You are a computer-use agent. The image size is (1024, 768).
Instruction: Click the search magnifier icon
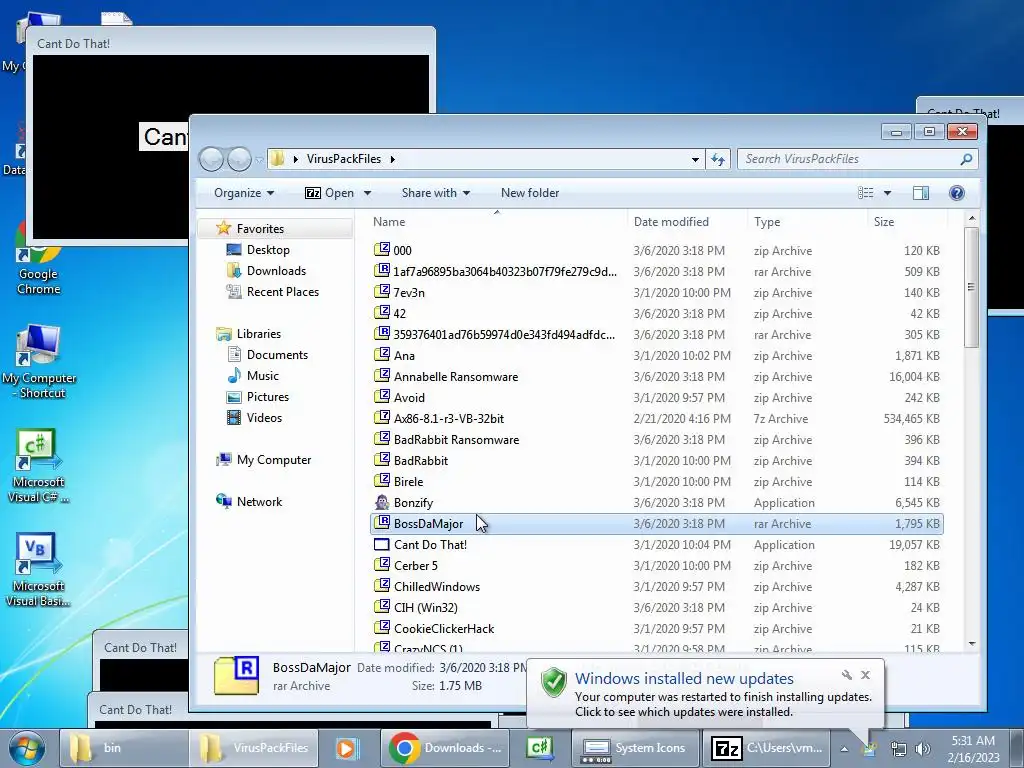coord(966,159)
